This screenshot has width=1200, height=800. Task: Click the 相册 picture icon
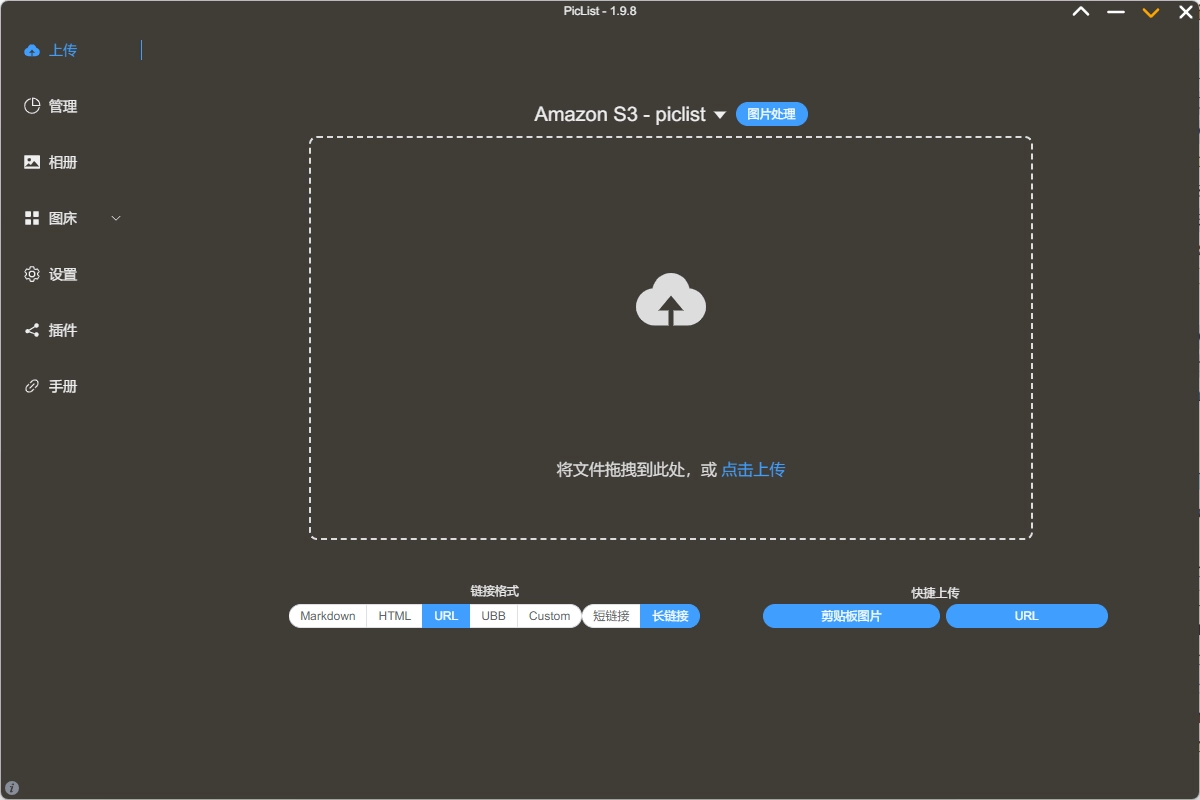click(x=32, y=162)
